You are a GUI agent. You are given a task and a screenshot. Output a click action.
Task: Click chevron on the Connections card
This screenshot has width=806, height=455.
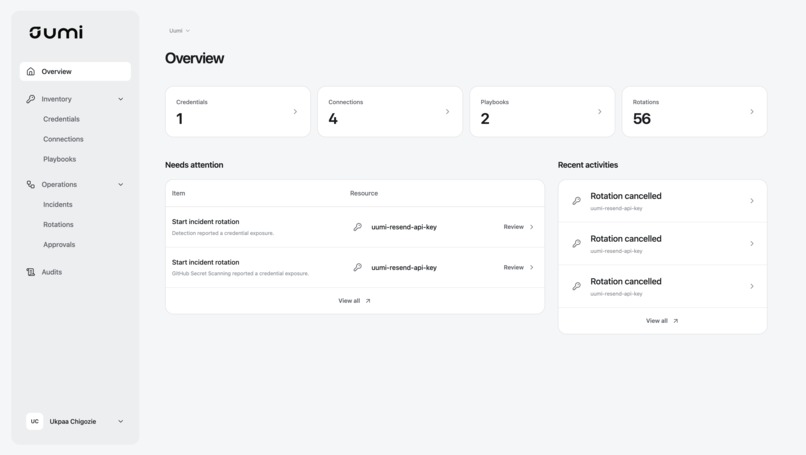[x=447, y=112]
